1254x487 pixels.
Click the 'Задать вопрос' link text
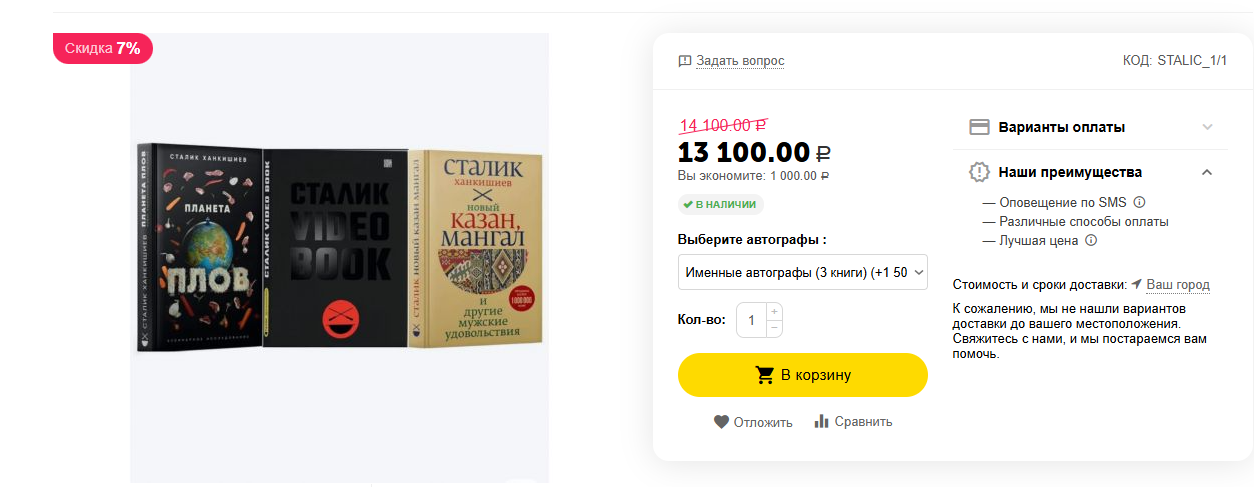(740, 61)
